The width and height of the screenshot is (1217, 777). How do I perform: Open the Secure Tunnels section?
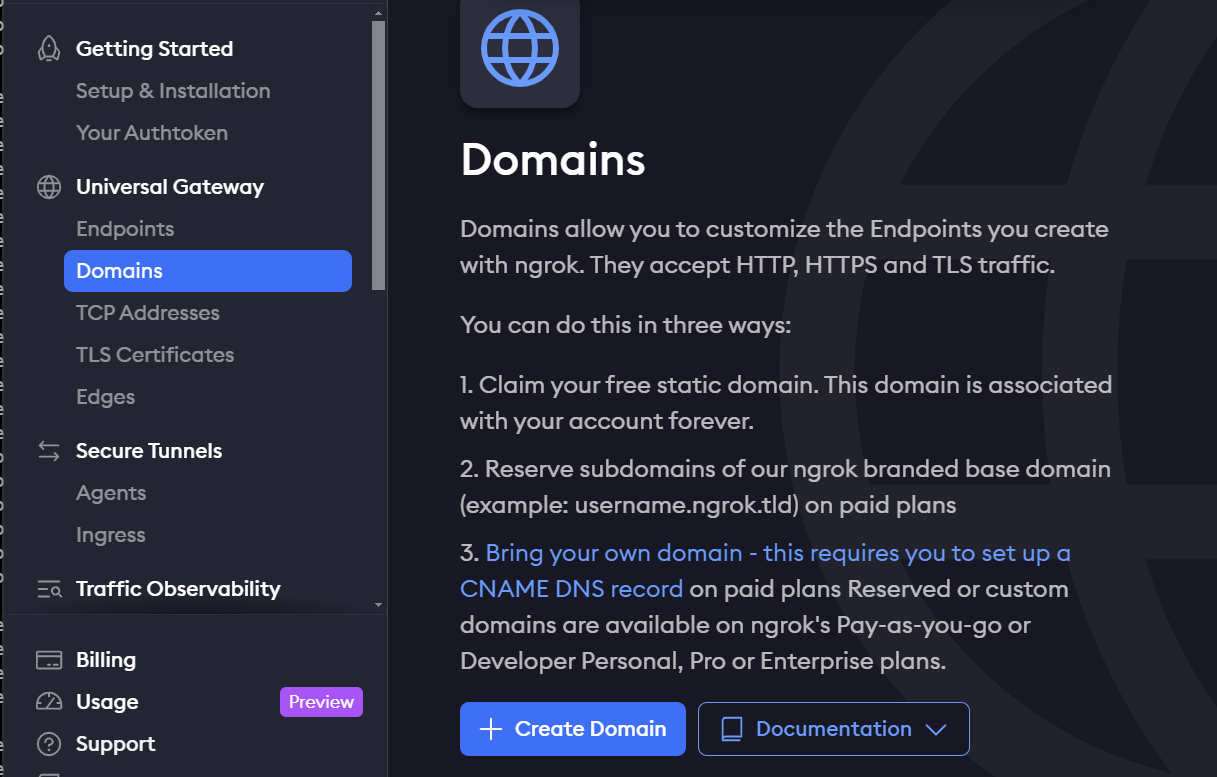click(149, 451)
